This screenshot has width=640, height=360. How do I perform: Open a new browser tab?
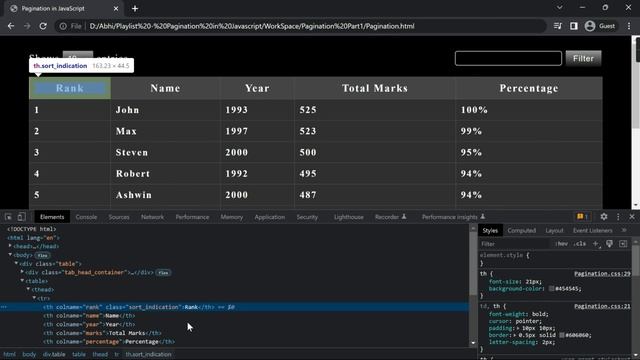tap(135, 9)
